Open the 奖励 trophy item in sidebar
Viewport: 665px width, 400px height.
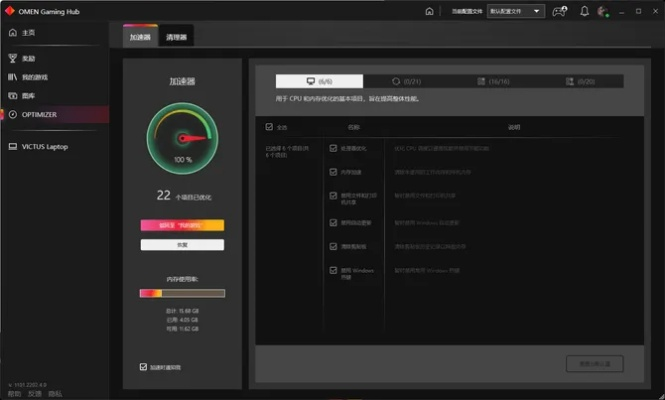(28, 59)
